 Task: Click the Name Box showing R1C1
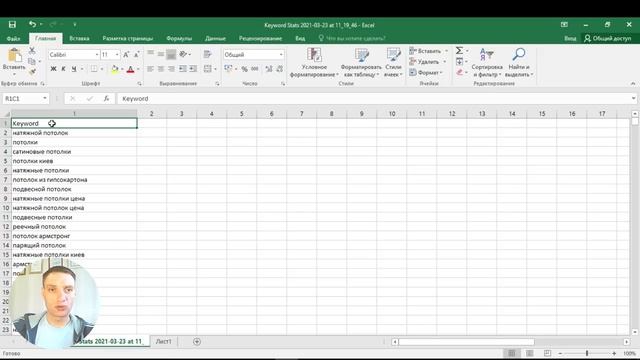coord(25,99)
